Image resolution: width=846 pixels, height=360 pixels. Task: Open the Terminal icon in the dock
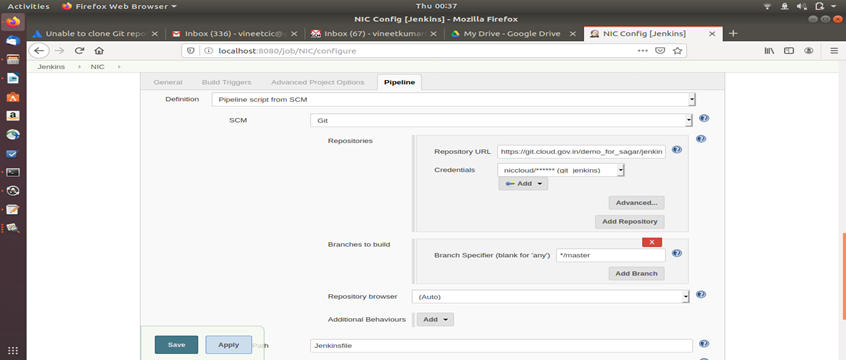coord(13,172)
